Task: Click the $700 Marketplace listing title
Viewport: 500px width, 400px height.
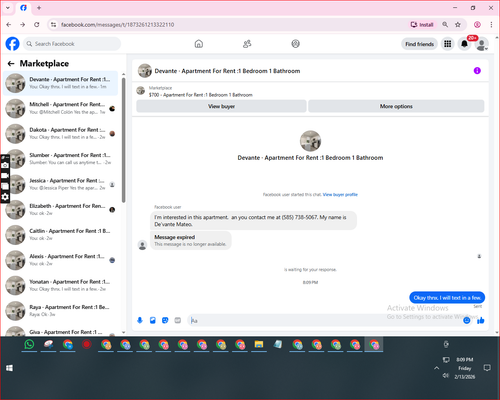Action: tap(201, 95)
